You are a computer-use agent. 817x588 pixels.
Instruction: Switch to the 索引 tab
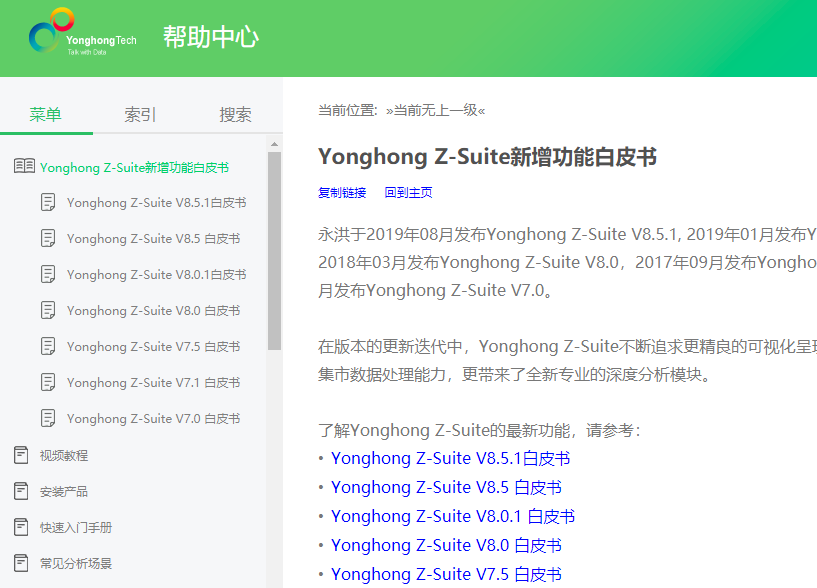click(x=140, y=114)
